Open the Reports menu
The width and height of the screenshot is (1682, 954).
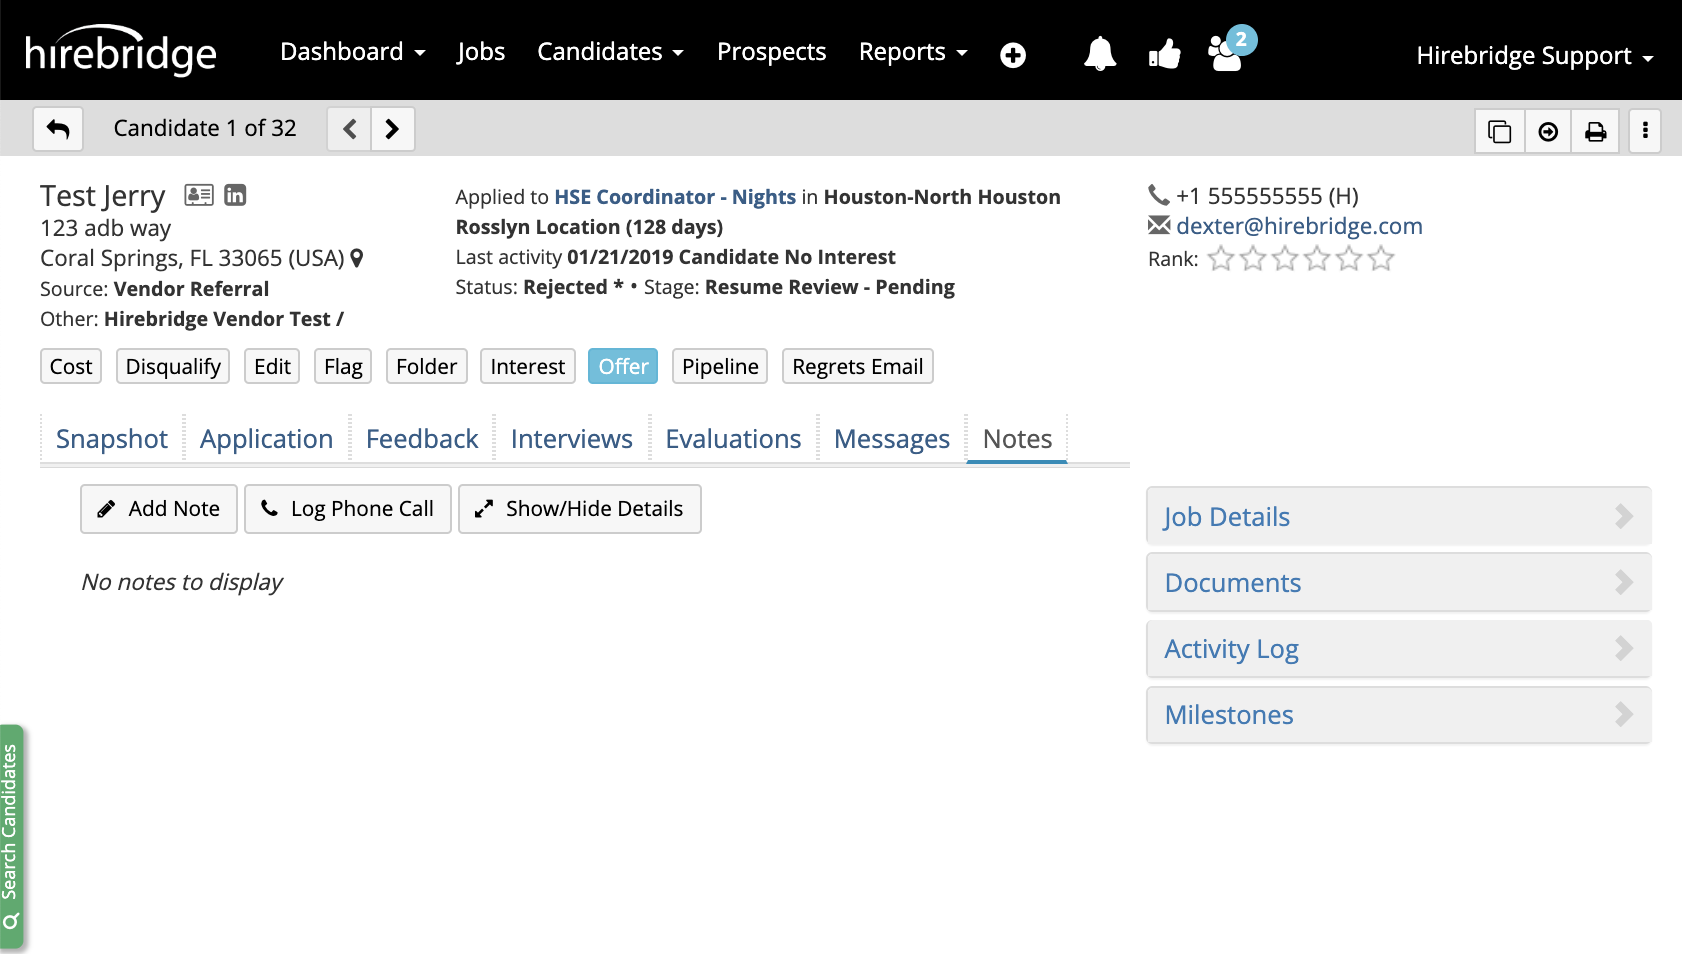coord(912,52)
